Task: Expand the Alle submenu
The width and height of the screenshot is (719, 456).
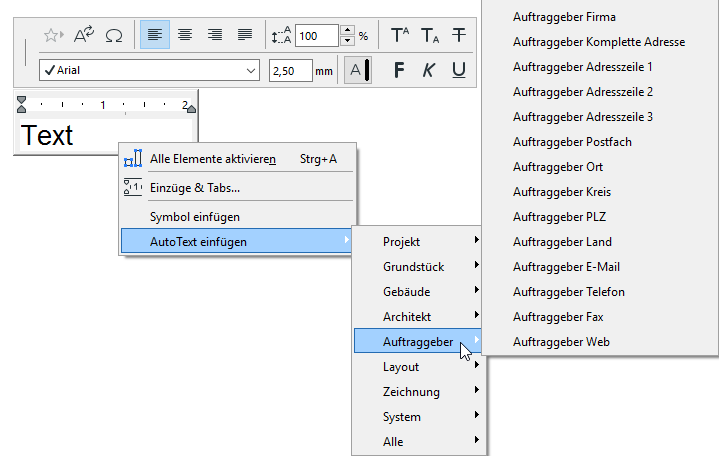Action: coord(419,441)
